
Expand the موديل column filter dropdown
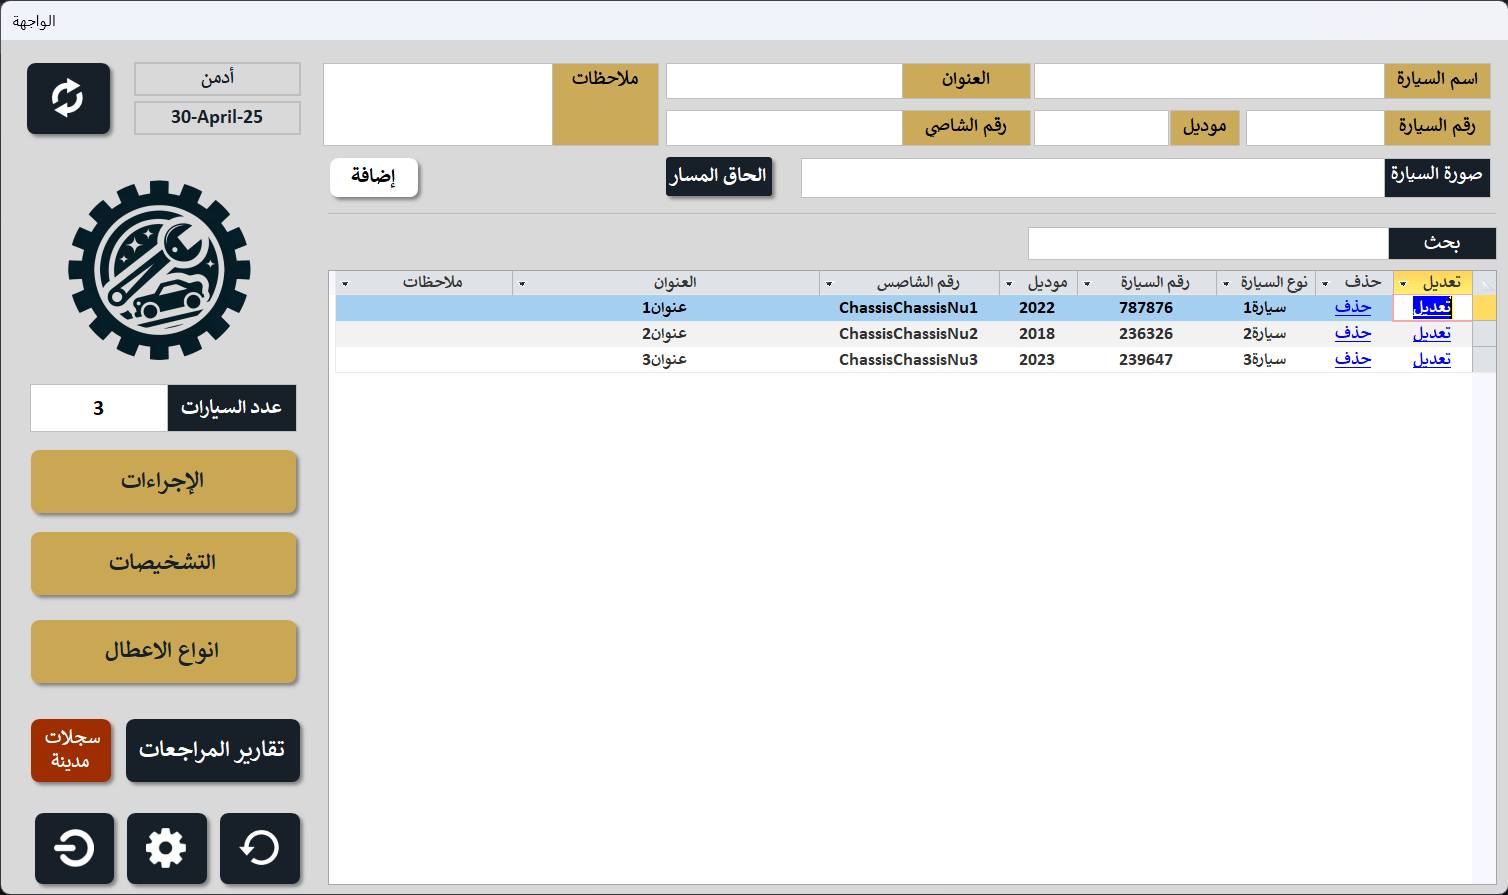point(1008,284)
